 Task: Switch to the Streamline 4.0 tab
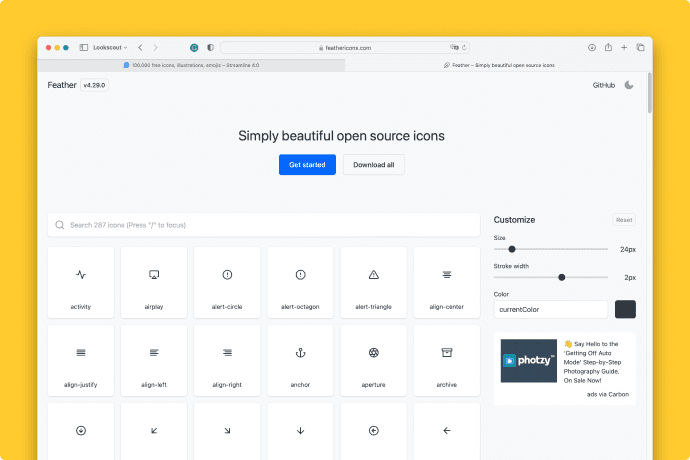click(191, 65)
